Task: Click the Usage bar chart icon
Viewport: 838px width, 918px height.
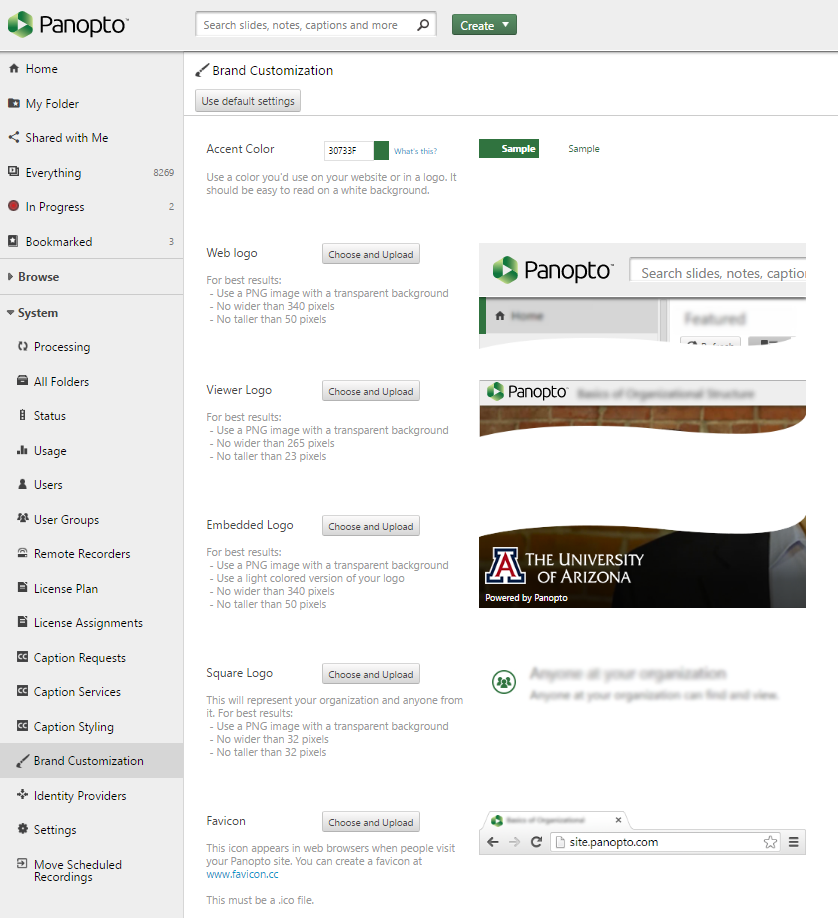Action: (x=22, y=450)
